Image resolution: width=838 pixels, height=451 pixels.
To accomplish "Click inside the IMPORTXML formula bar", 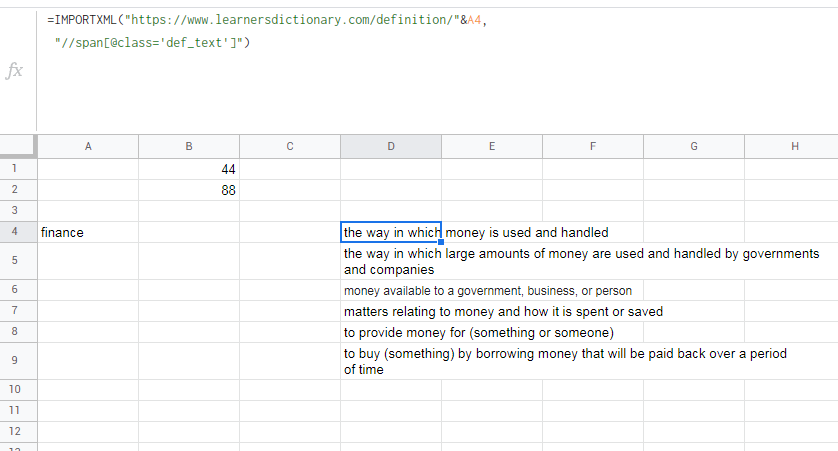I will pos(437,71).
